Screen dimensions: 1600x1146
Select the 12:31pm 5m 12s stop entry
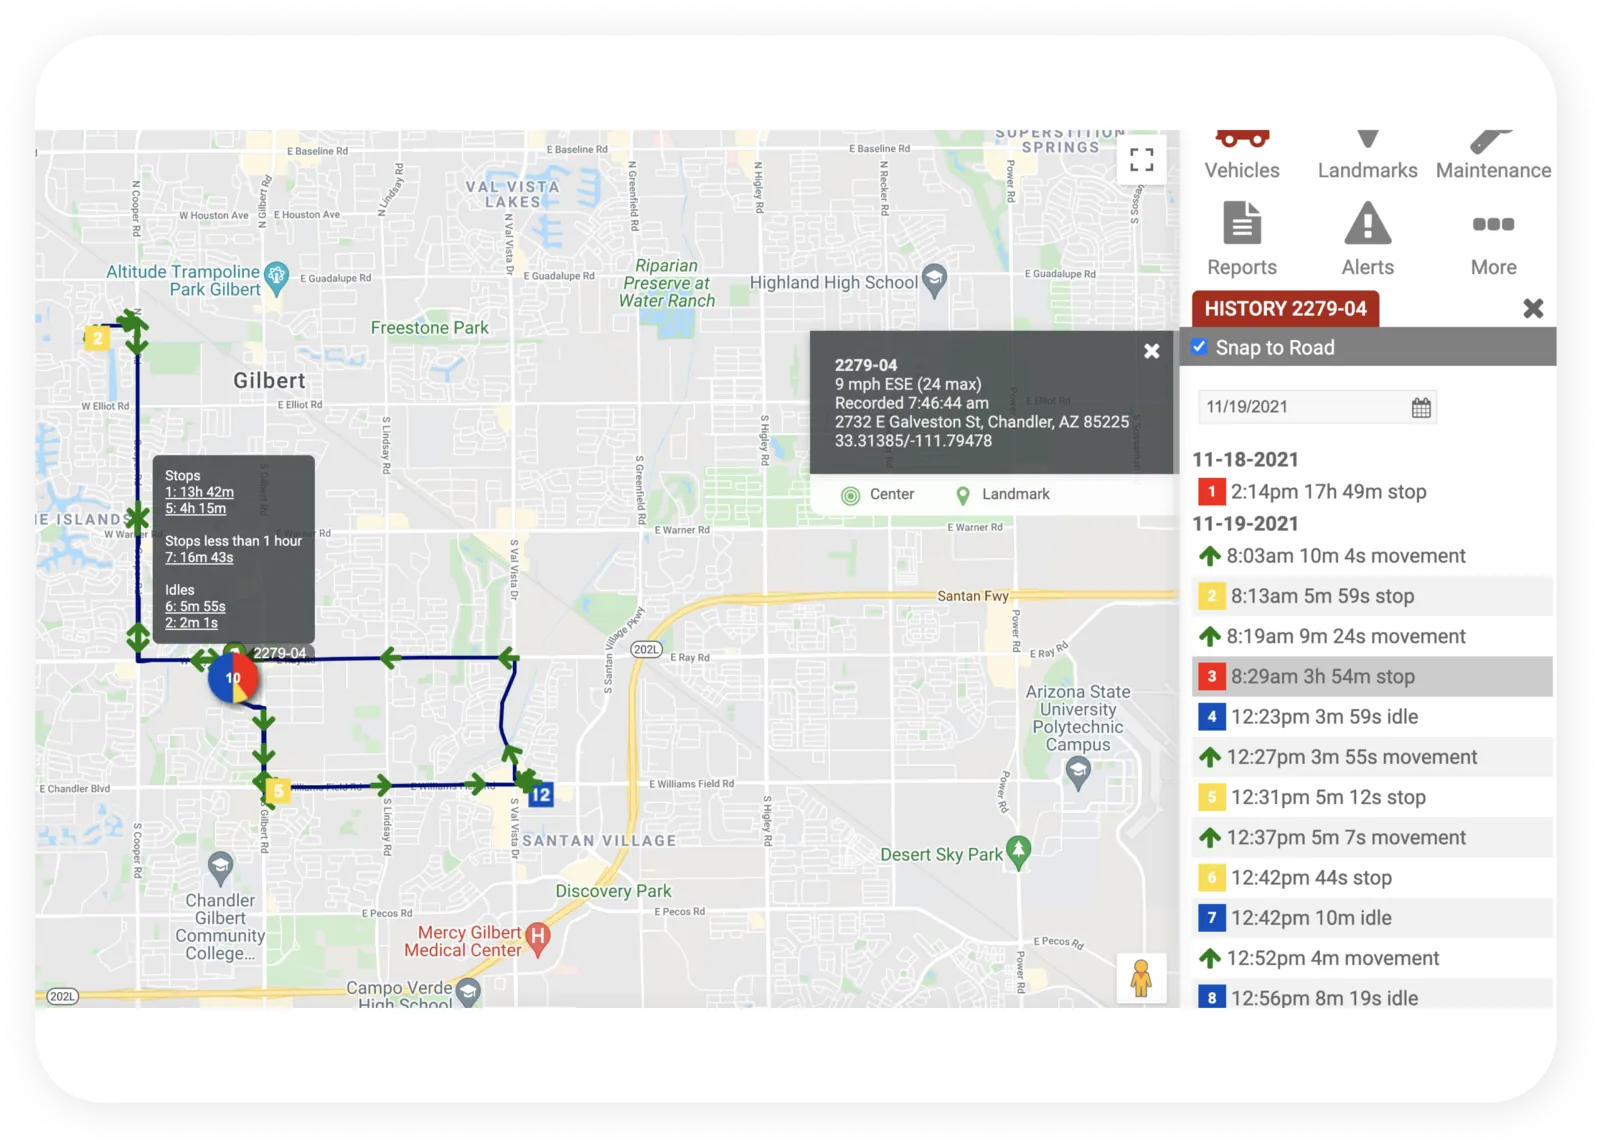[1372, 797]
